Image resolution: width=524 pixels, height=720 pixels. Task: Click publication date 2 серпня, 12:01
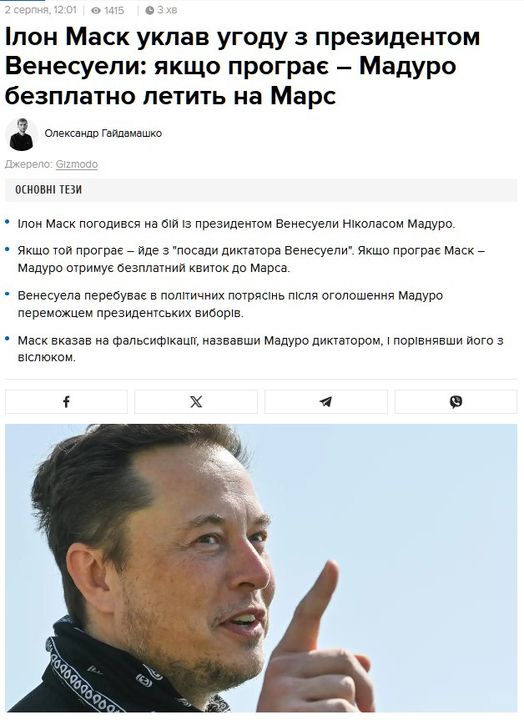[x=40, y=10]
